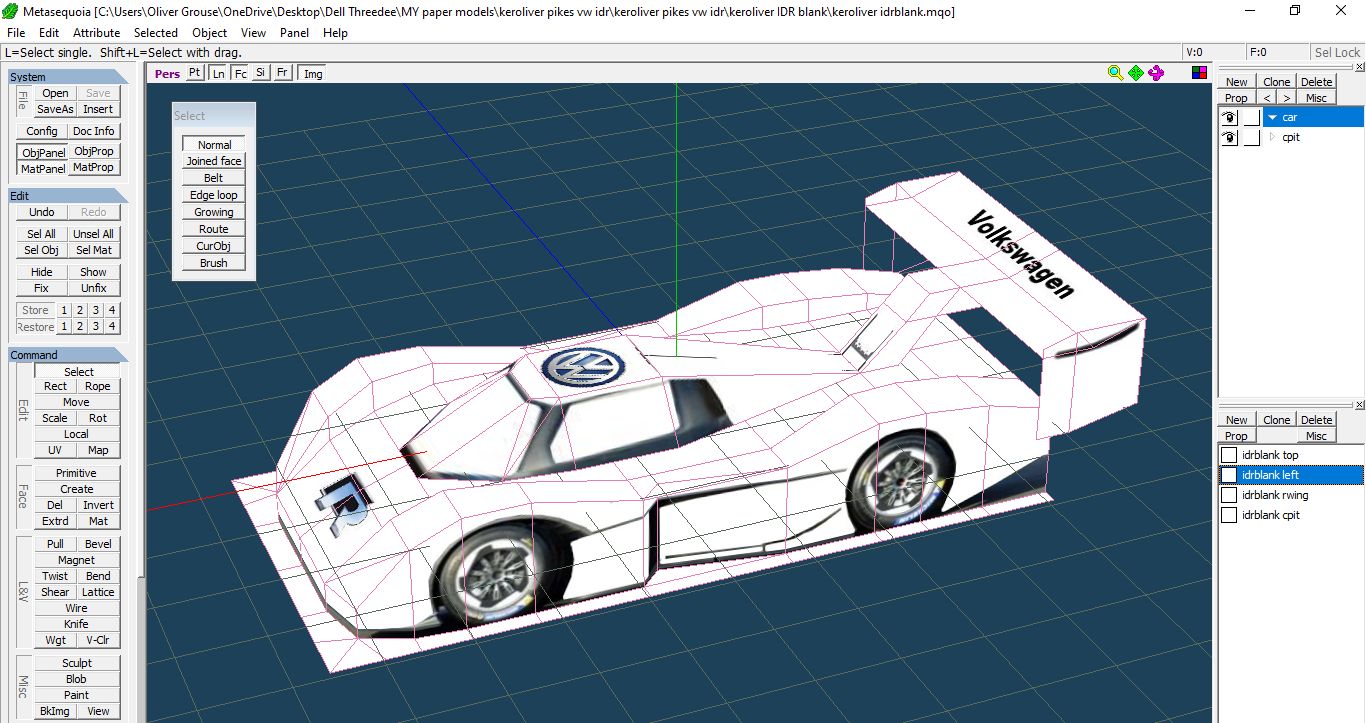
Task: Close the object panel with X
Action: (x=1359, y=67)
